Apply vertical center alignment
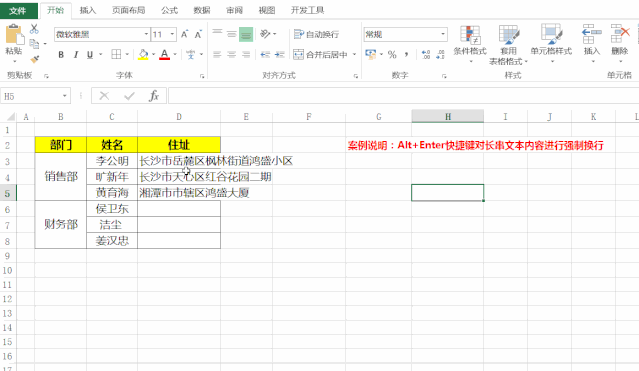Viewport: 639px width, 371px height. (x=231, y=34)
